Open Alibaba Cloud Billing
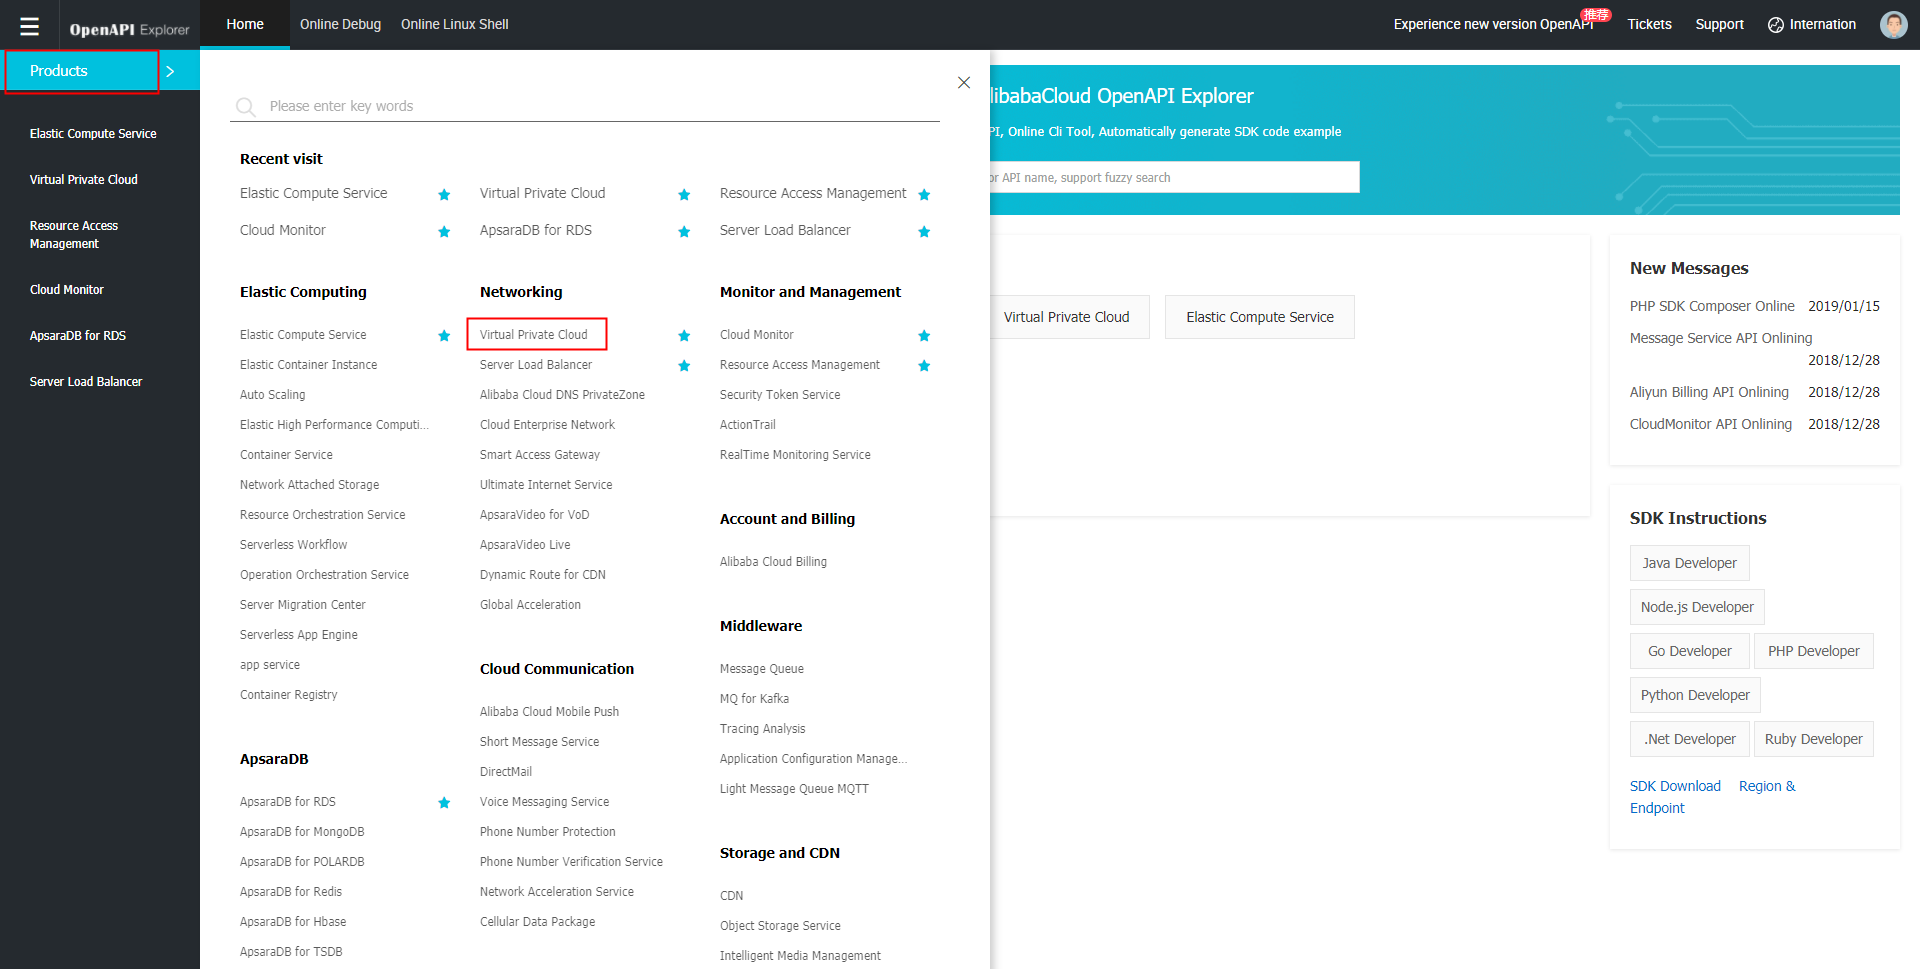 coord(773,562)
